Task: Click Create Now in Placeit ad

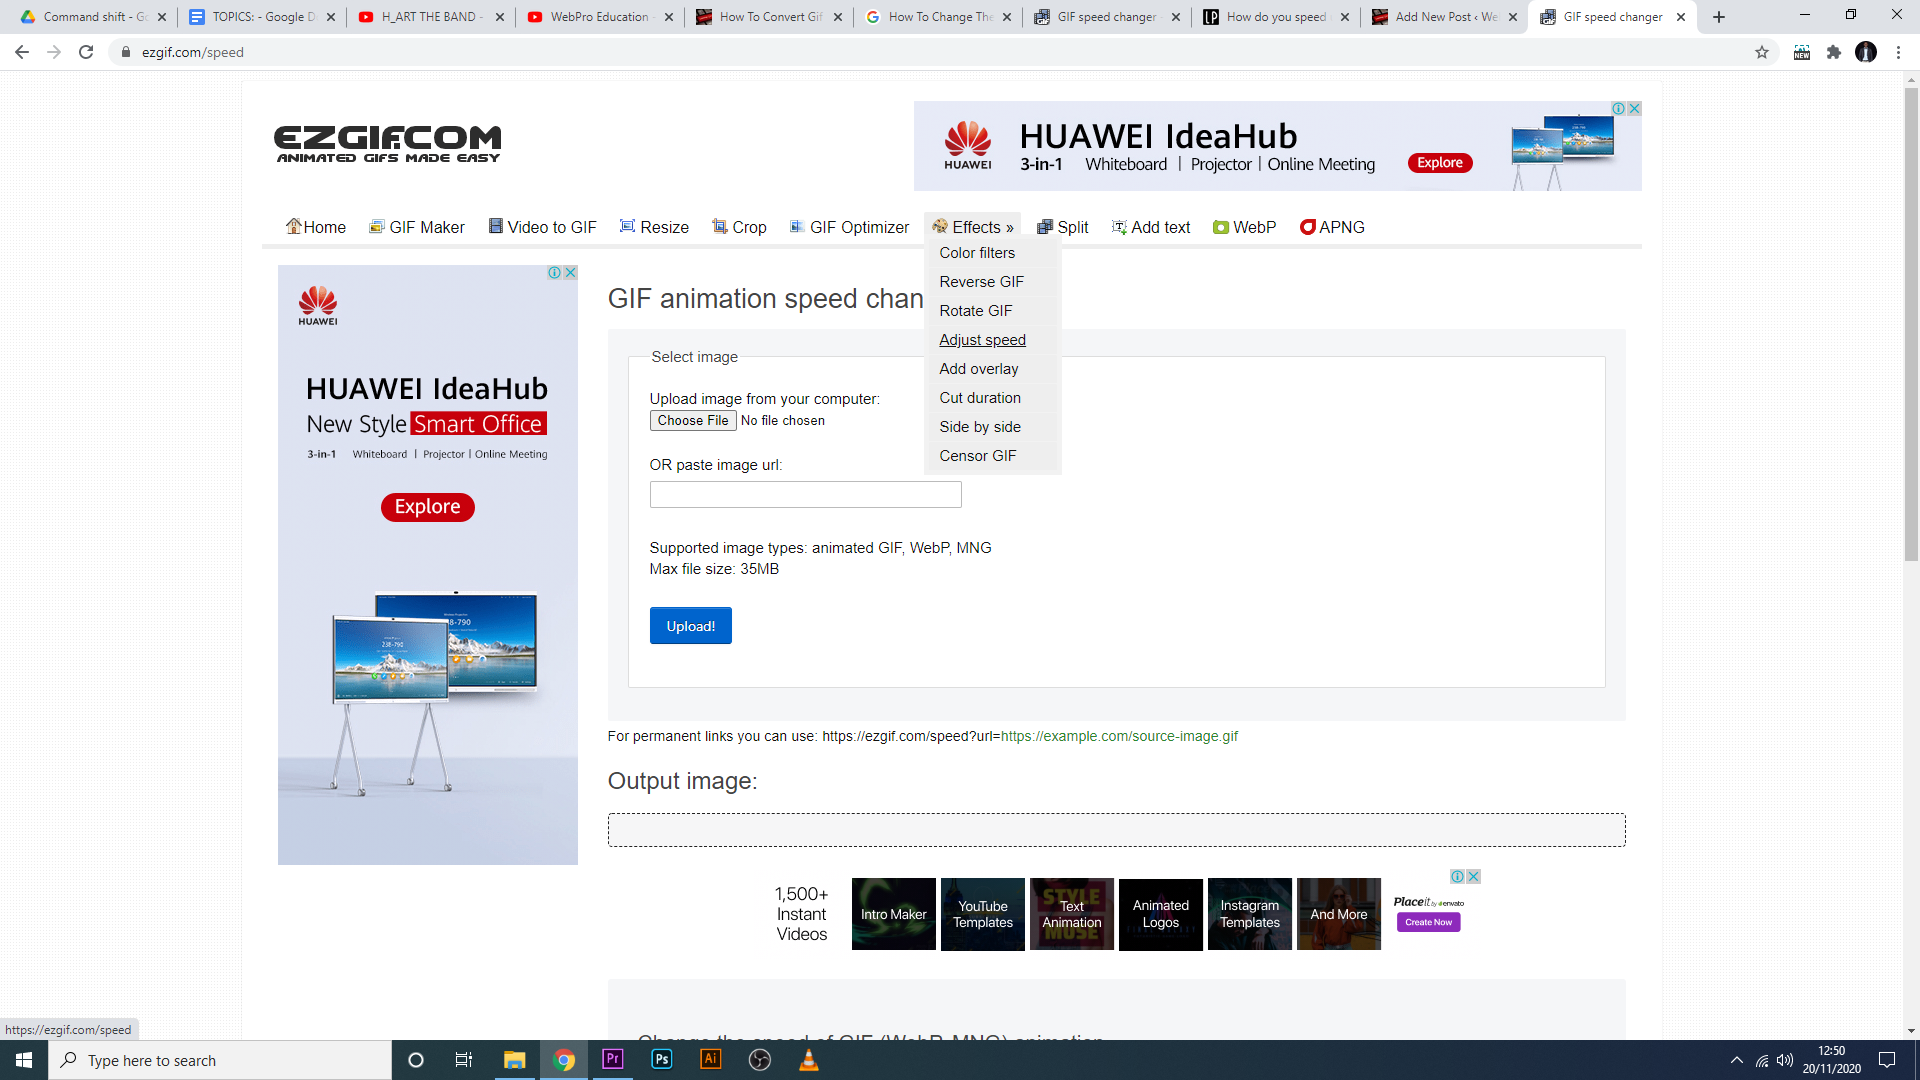Action: (x=1428, y=922)
